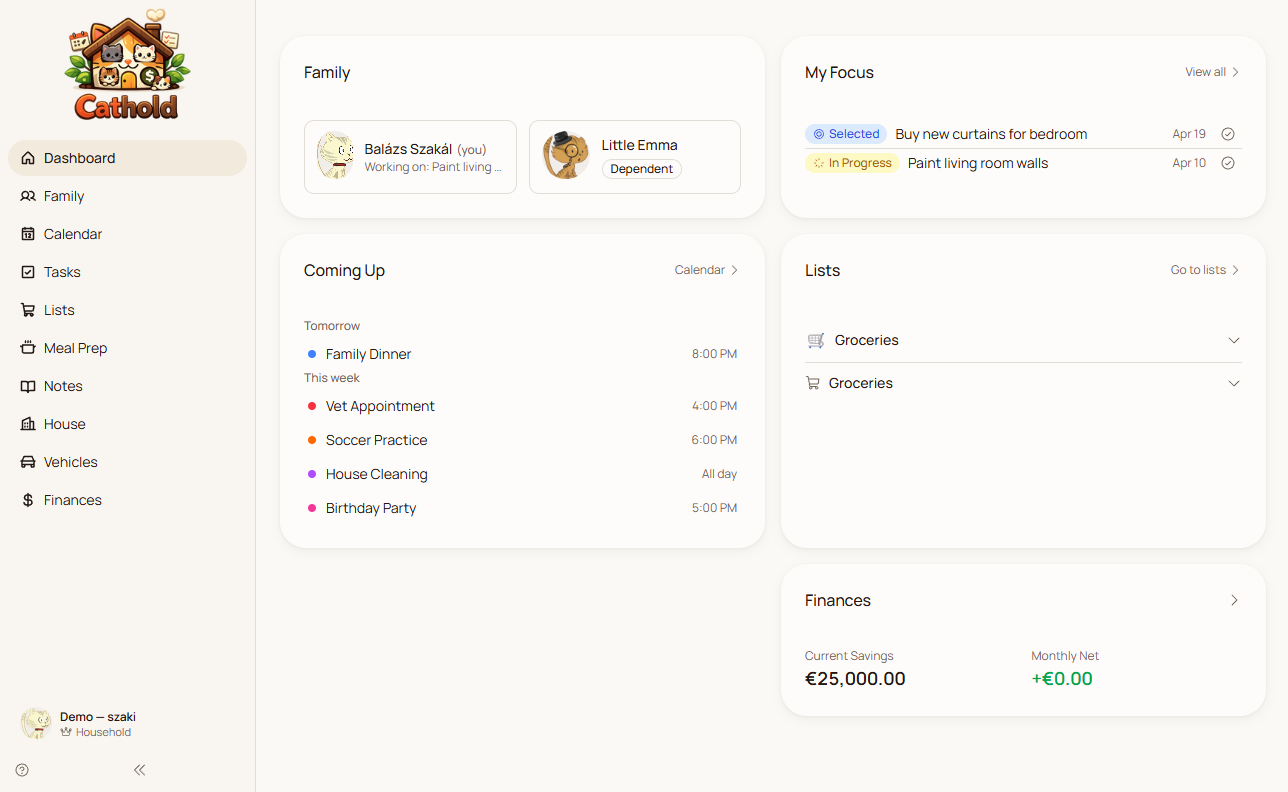Open Finances card arrow chevron
The image size is (1288, 792).
tap(1234, 600)
